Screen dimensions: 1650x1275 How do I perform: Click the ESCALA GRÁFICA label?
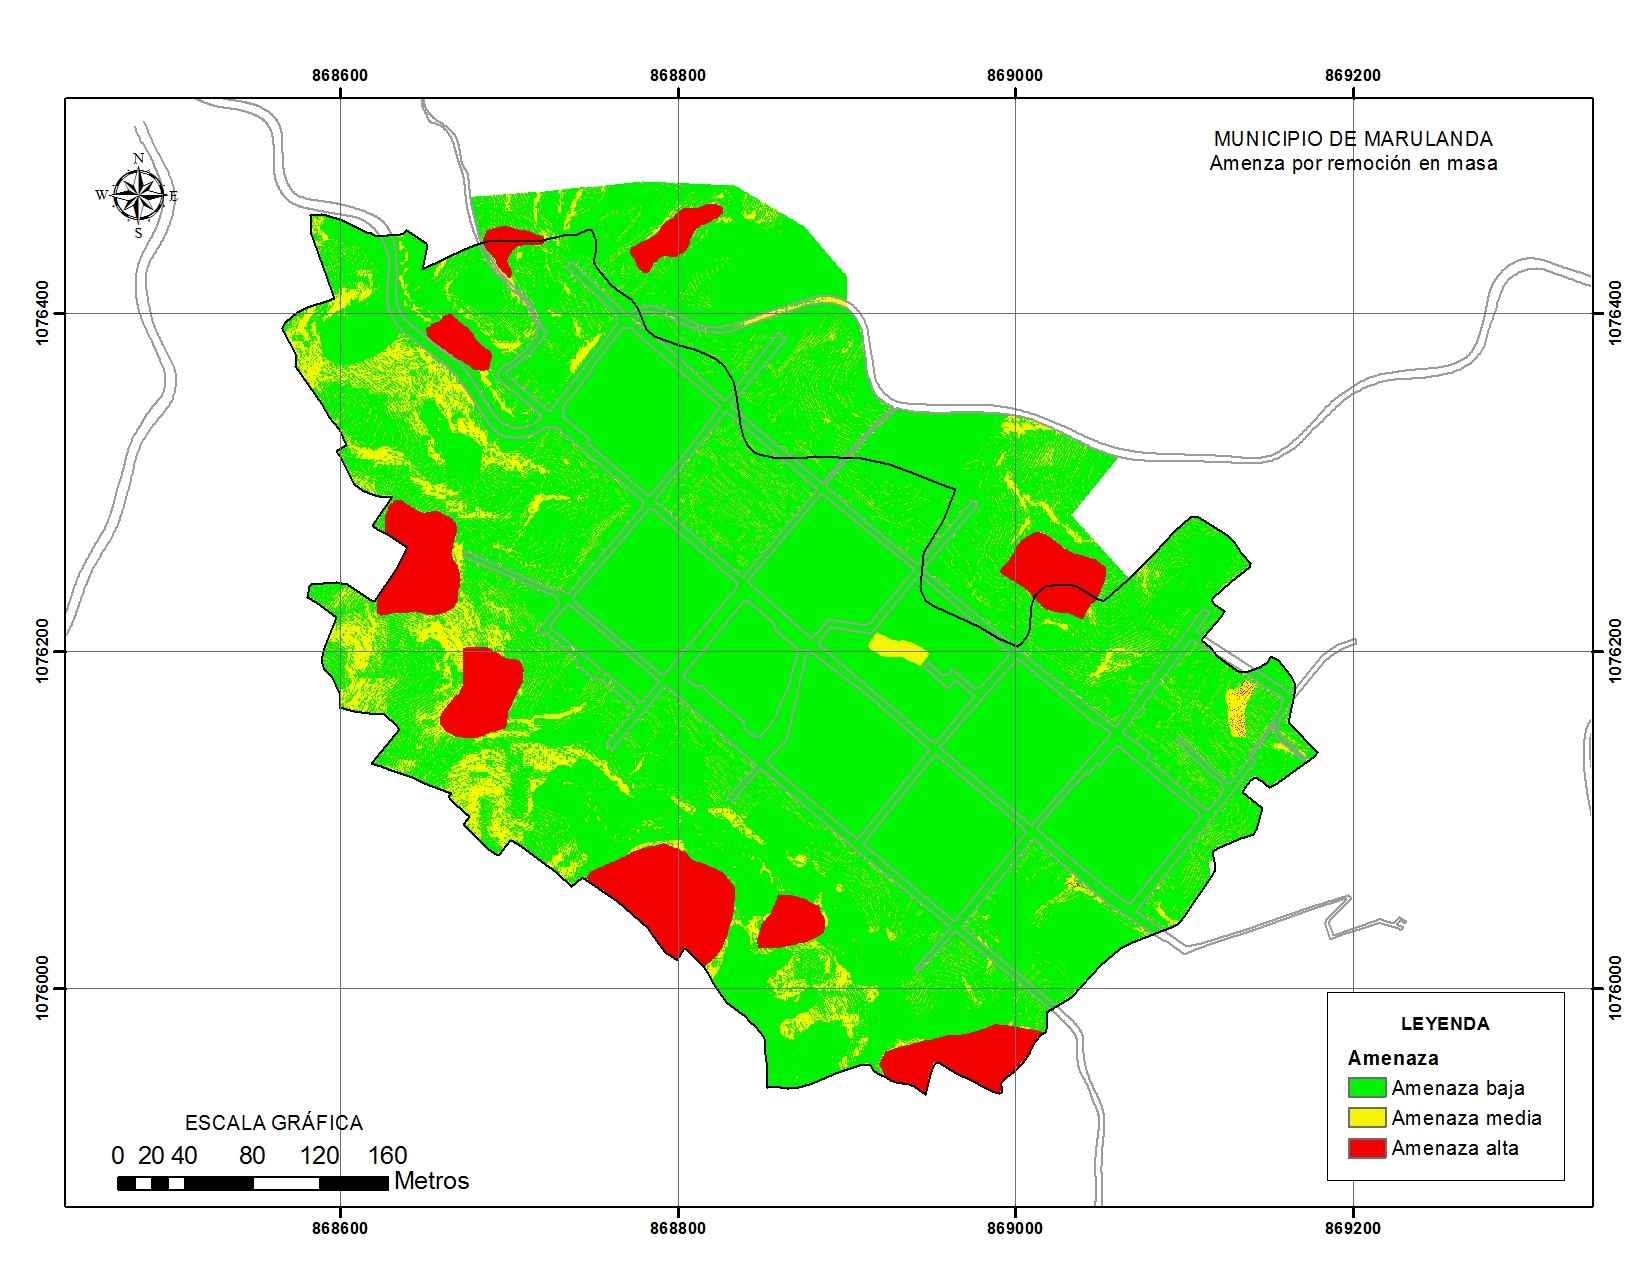pos(273,1123)
